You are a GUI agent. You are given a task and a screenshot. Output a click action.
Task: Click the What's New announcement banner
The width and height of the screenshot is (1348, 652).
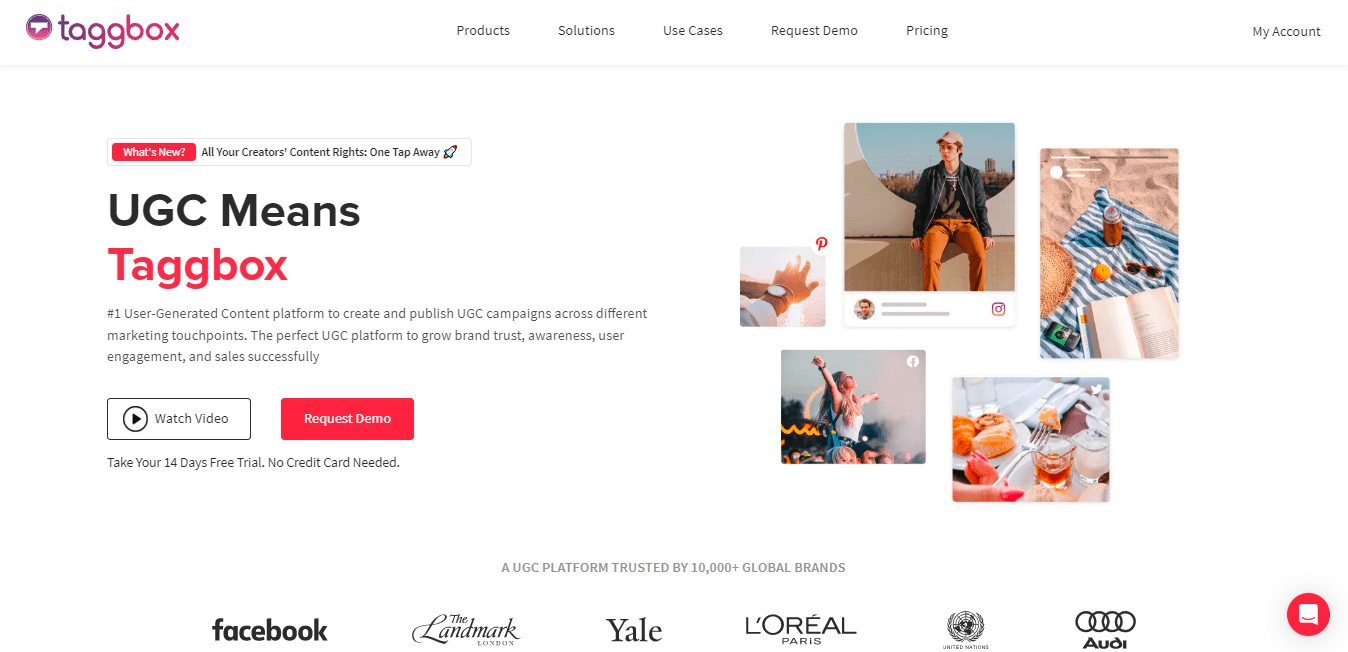tap(289, 152)
